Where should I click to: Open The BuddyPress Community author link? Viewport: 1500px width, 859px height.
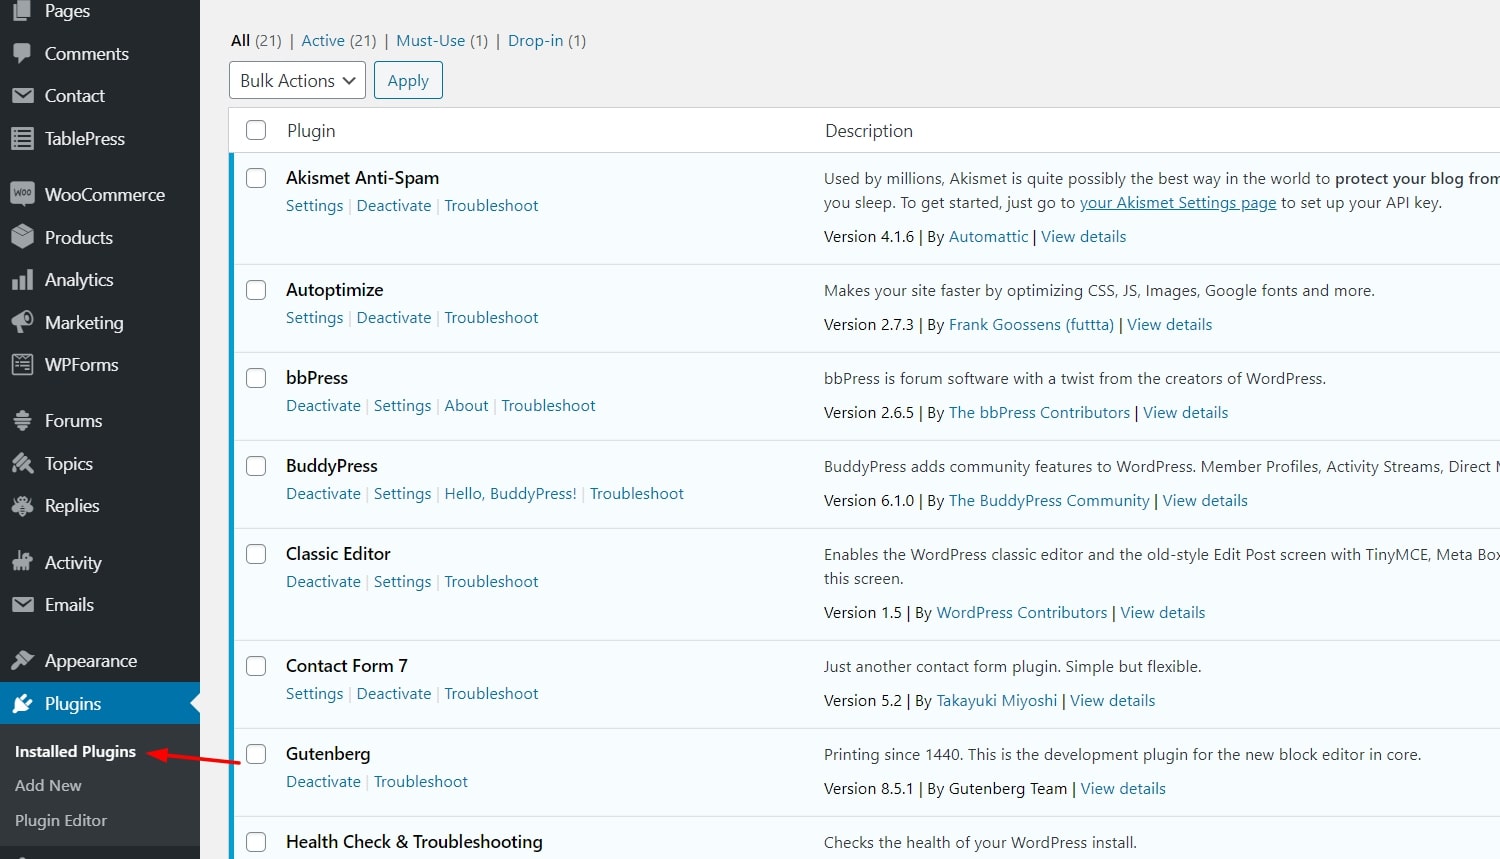coord(1049,501)
